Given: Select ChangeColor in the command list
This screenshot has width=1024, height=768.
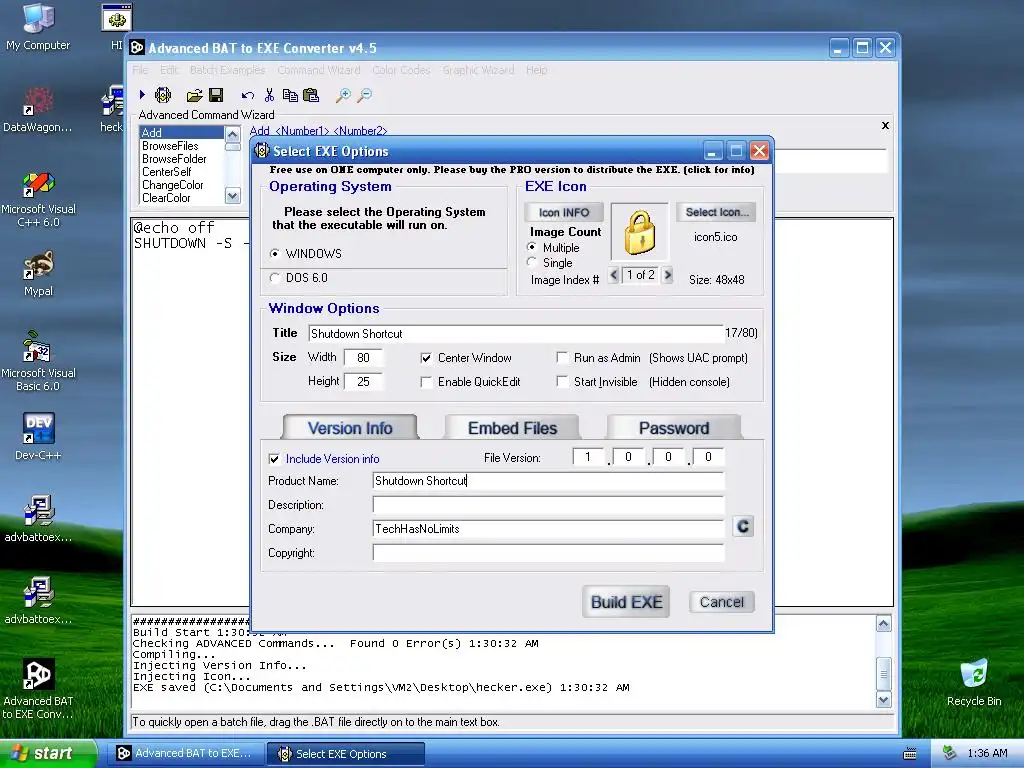Looking at the screenshot, I should [x=172, y=185].
